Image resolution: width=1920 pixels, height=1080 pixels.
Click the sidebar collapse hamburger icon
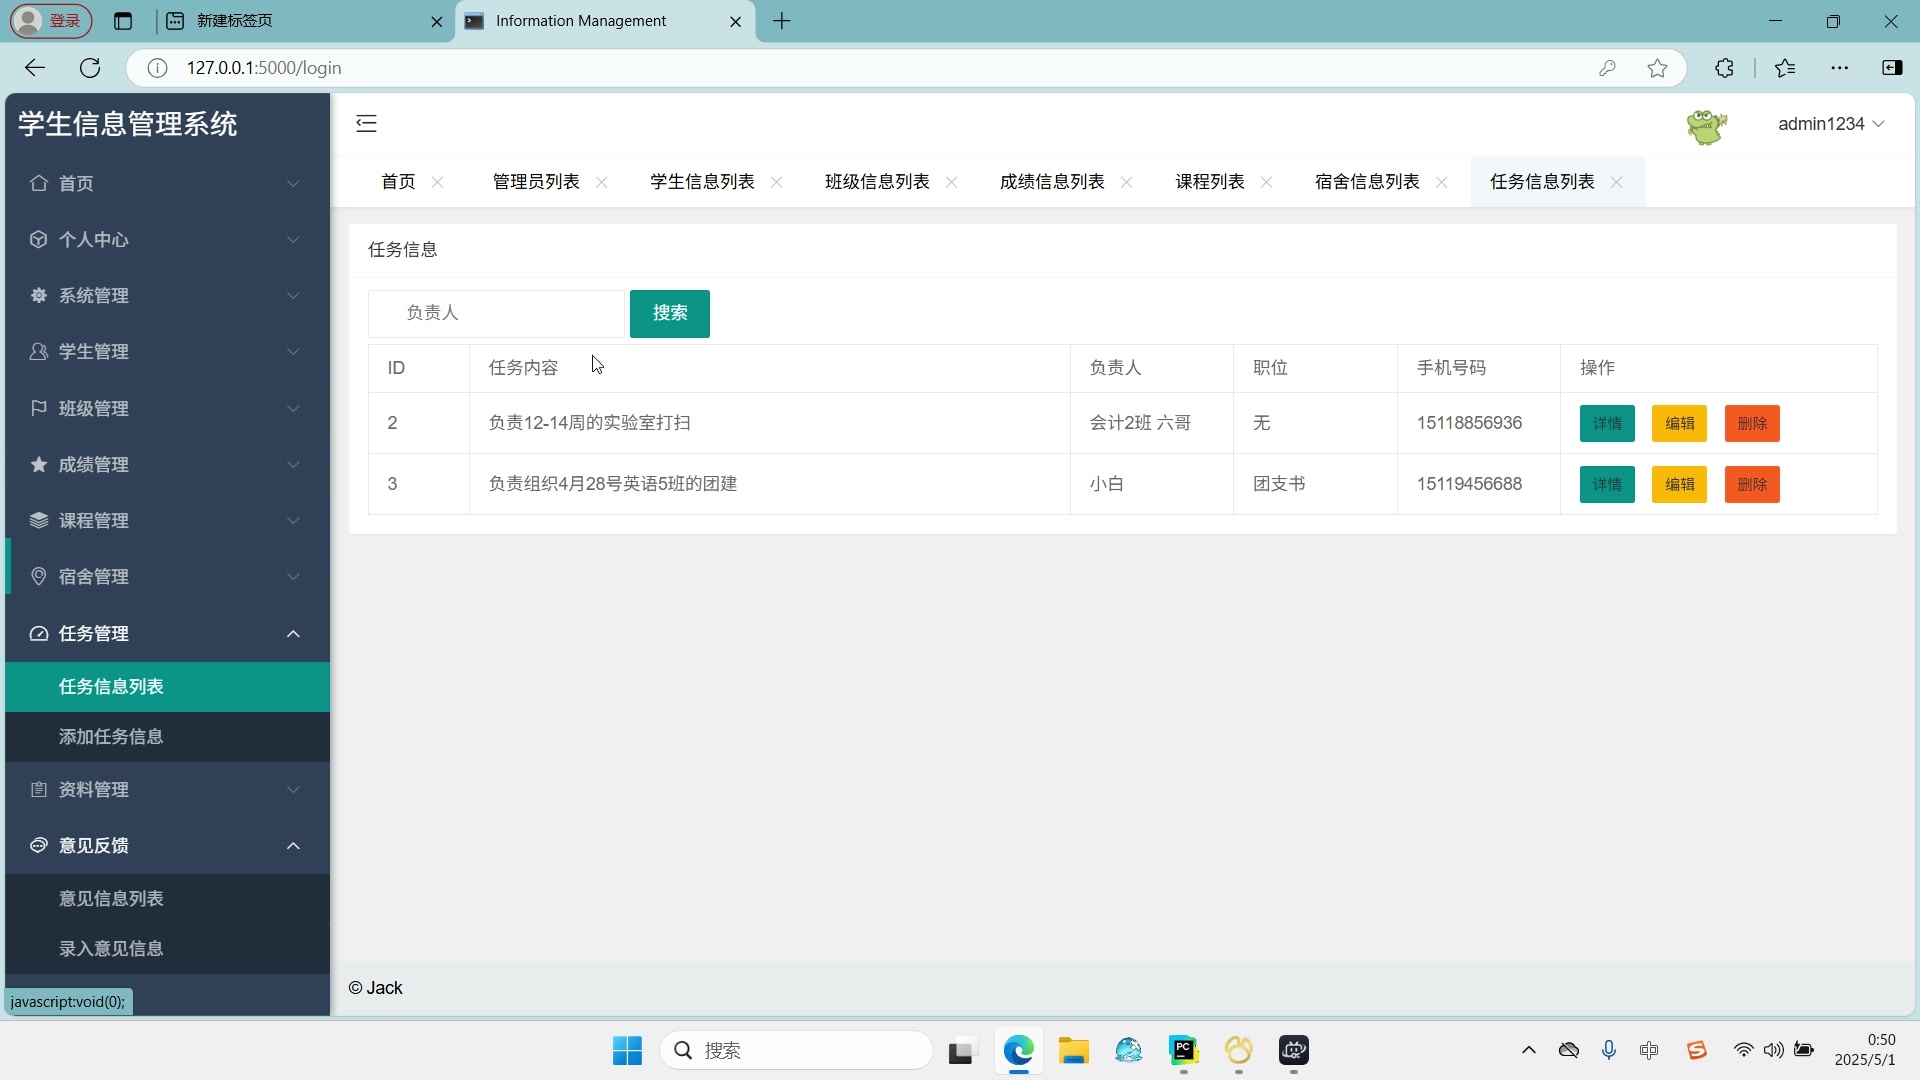pos(365,123)
